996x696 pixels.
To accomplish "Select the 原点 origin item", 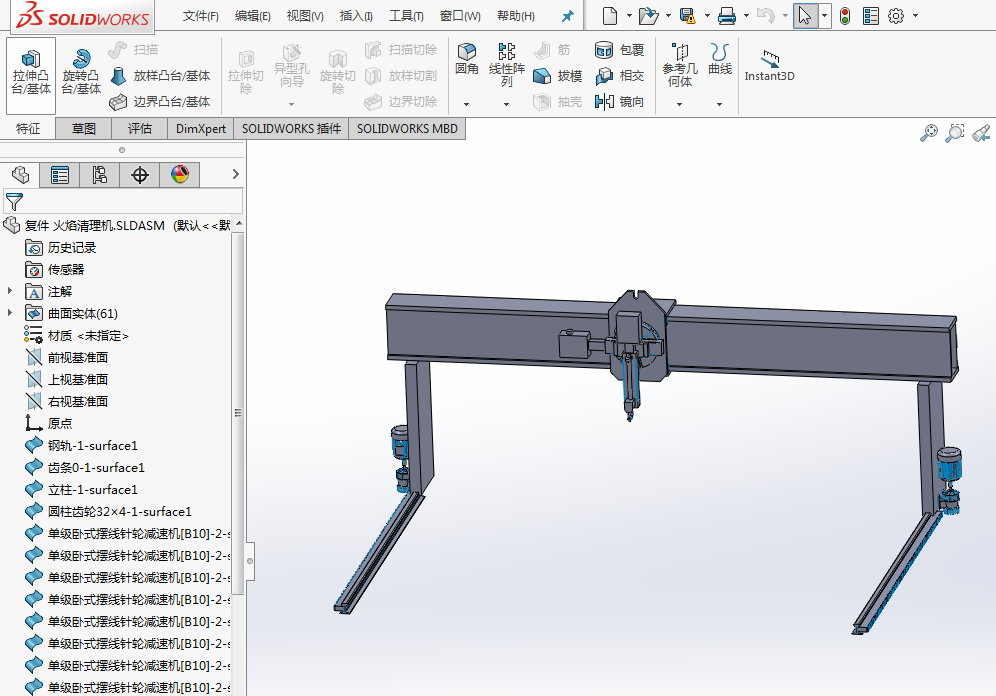I will click(48, 424).
